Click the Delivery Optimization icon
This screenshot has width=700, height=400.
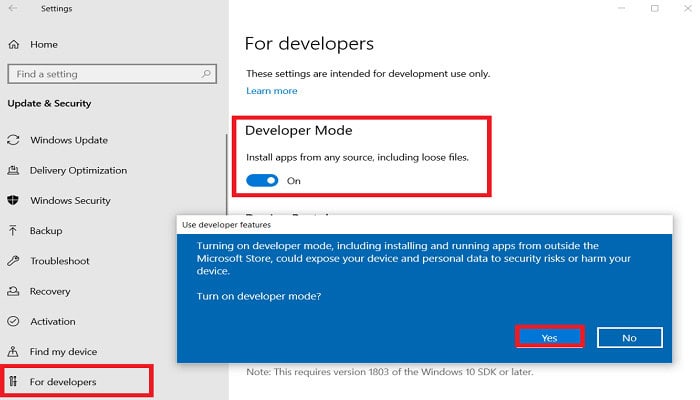pos(13,170)
